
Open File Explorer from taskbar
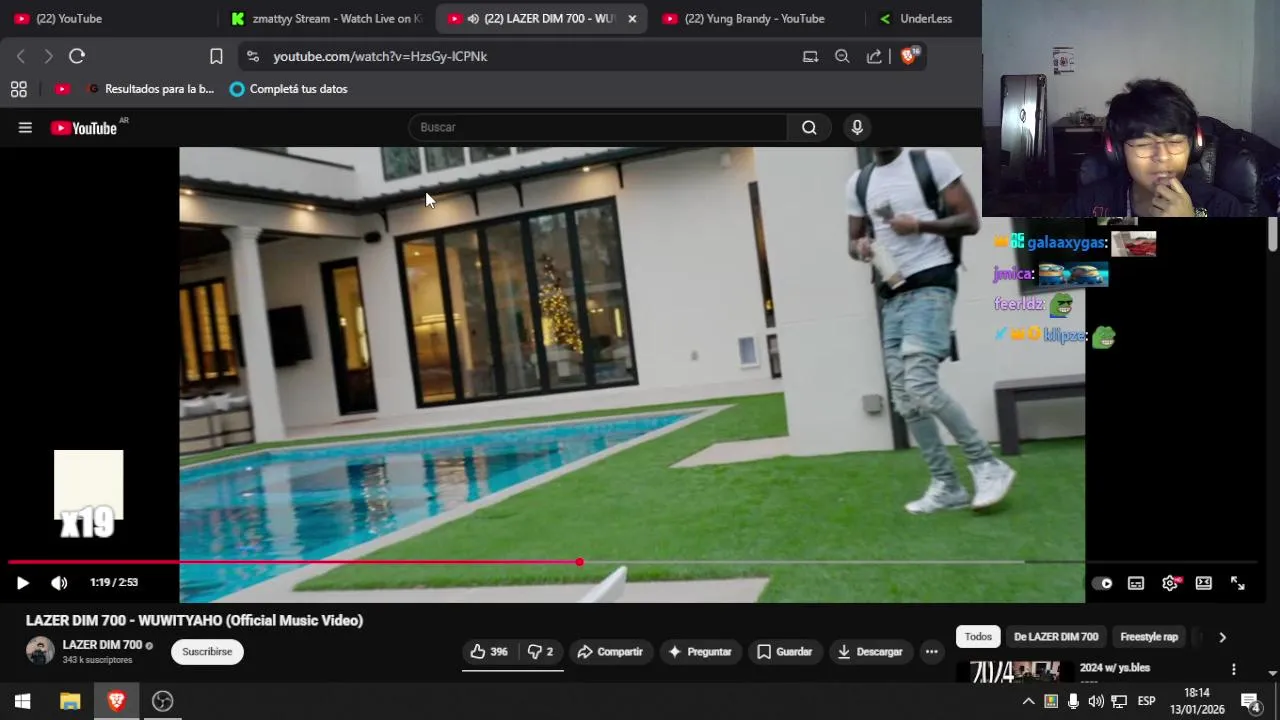tap(70, 701)
